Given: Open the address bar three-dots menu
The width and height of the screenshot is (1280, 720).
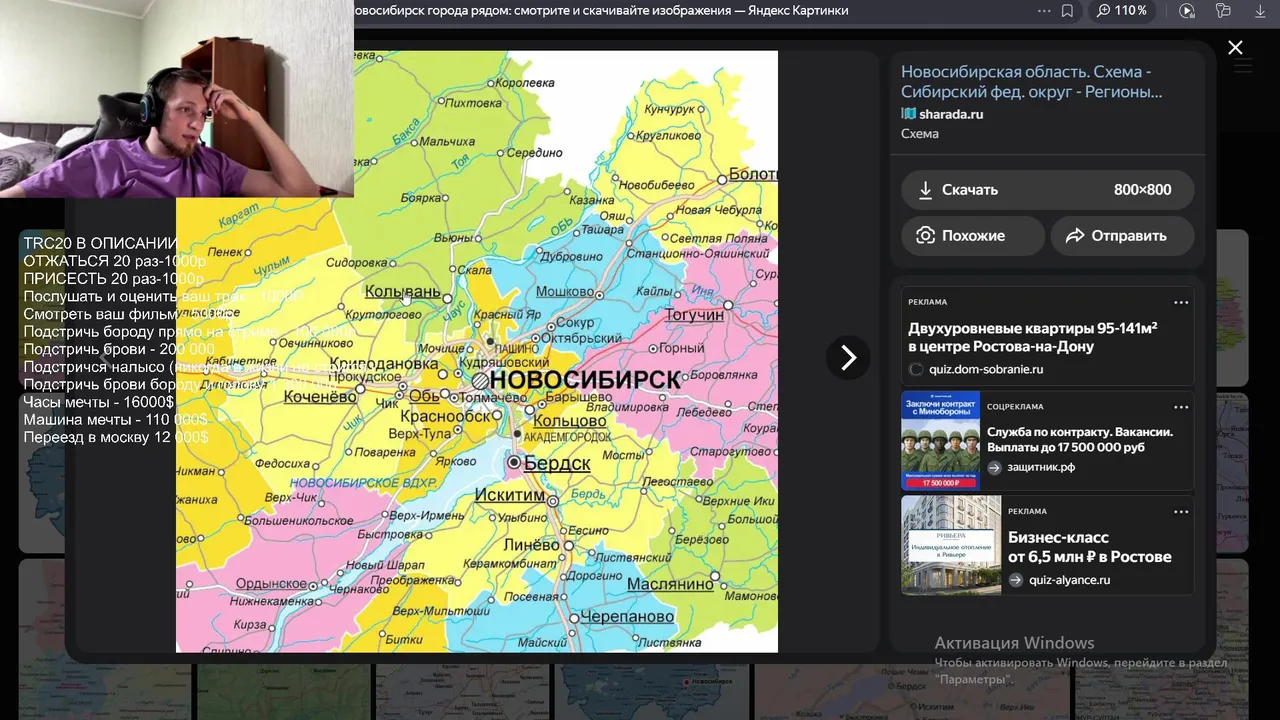Looking at the screenshot, I should [1044, 11].
